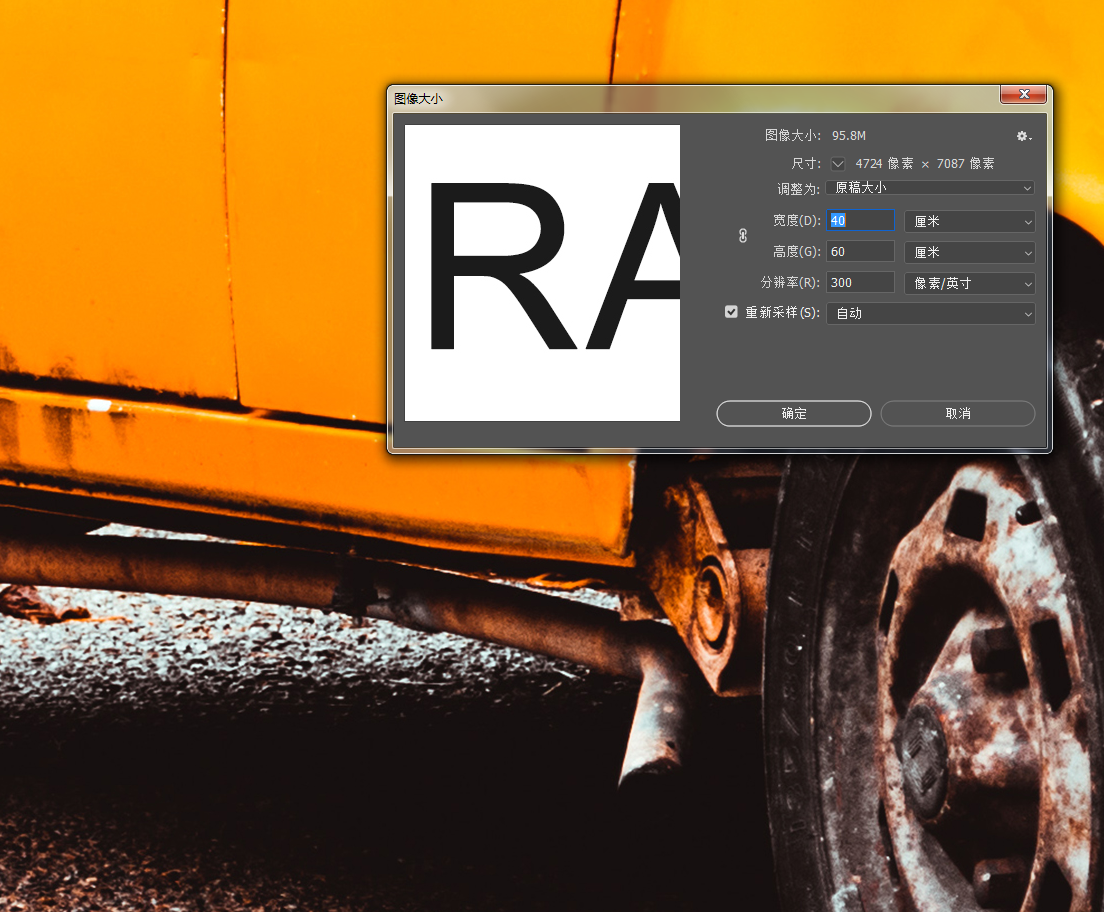The height and width of the screenshot is (912, 1104).
Task: Toggle the constrain proportions link icon
Action: tap(743, 236)
